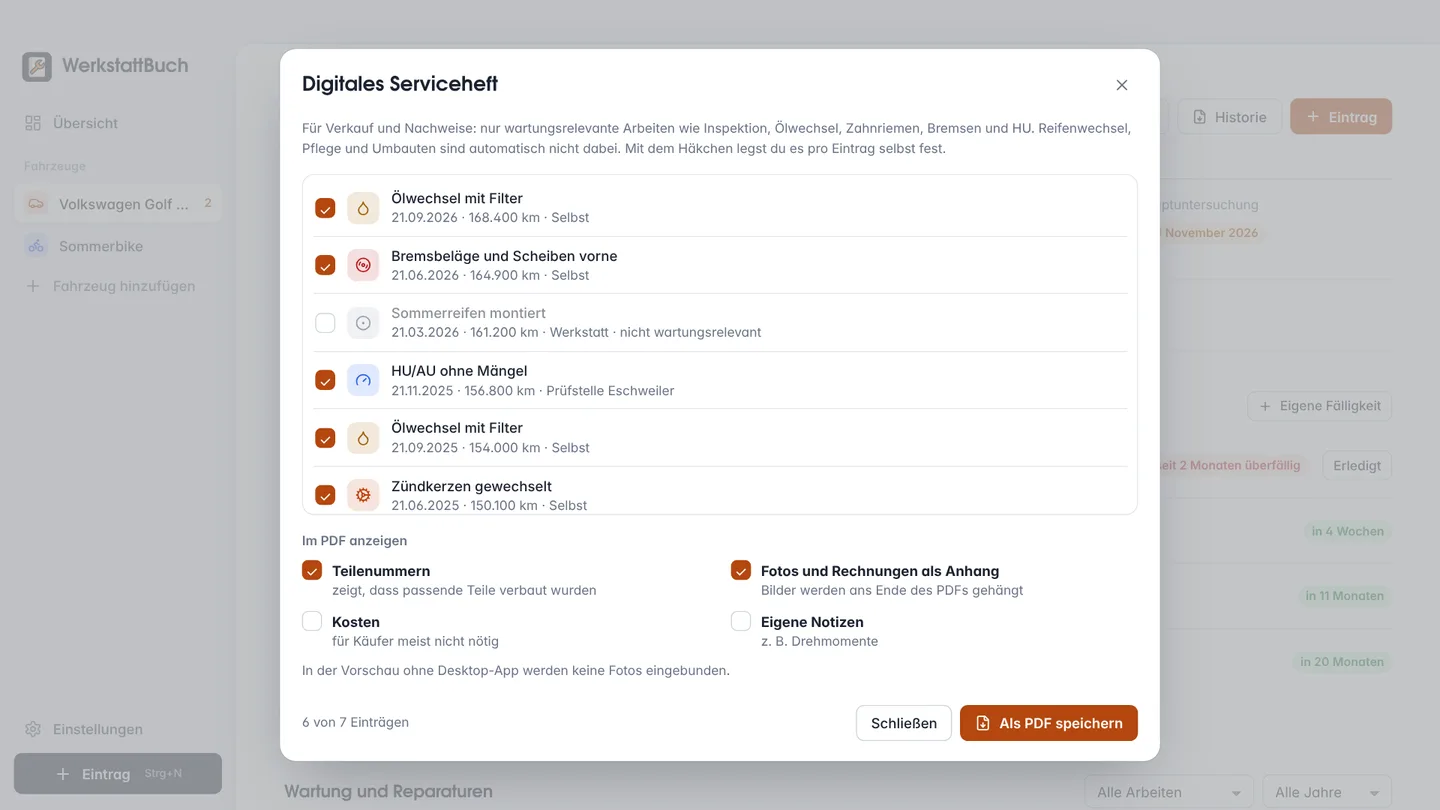This screenshot has height=810, width=1440.
Task: Uncheck the Zündkerzen gewechselt entry
Action: [325, 495]
